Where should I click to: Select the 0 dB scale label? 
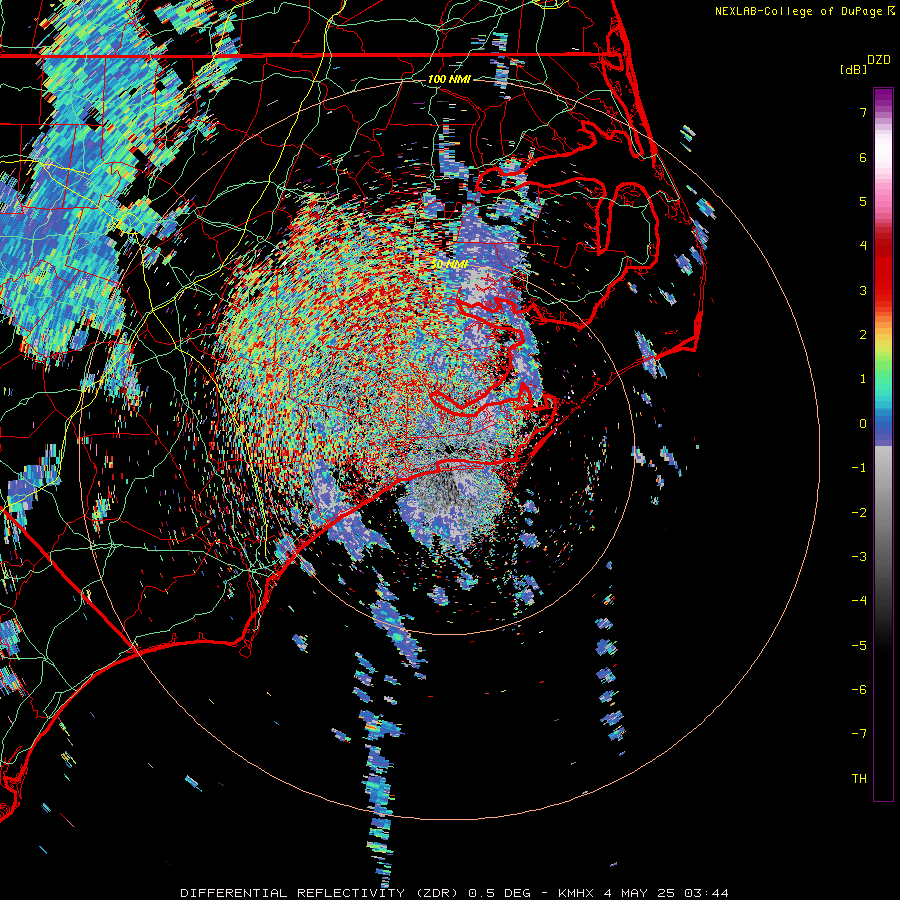coord(863,424)
